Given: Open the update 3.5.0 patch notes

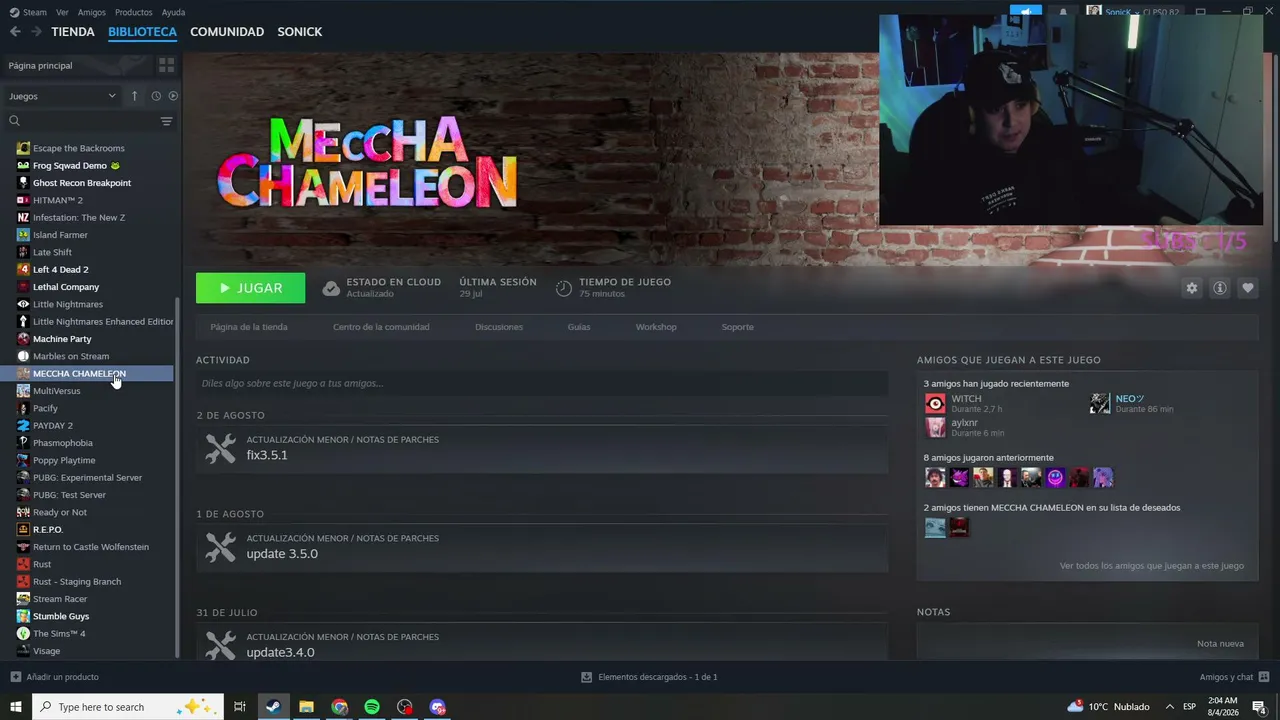Looking at the screenshot, I should 282,554.
